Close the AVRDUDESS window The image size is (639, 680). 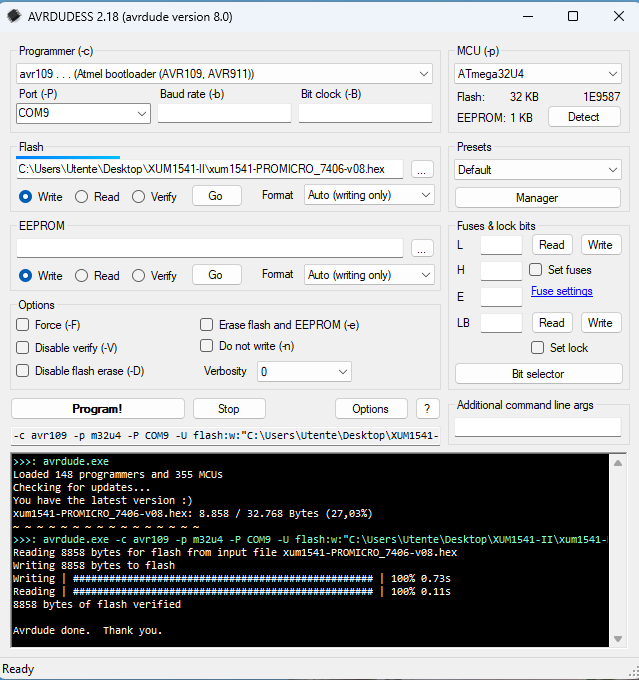[x=619, y=16]
